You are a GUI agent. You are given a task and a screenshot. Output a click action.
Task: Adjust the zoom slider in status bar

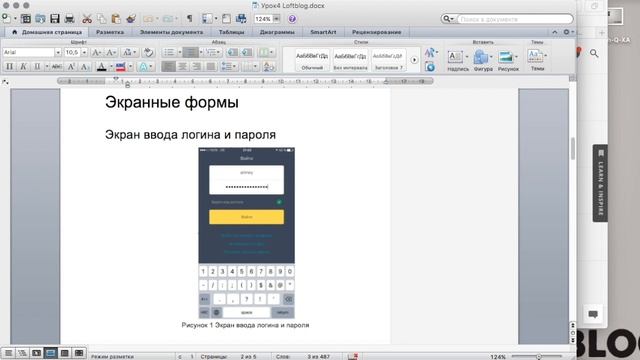539,356
